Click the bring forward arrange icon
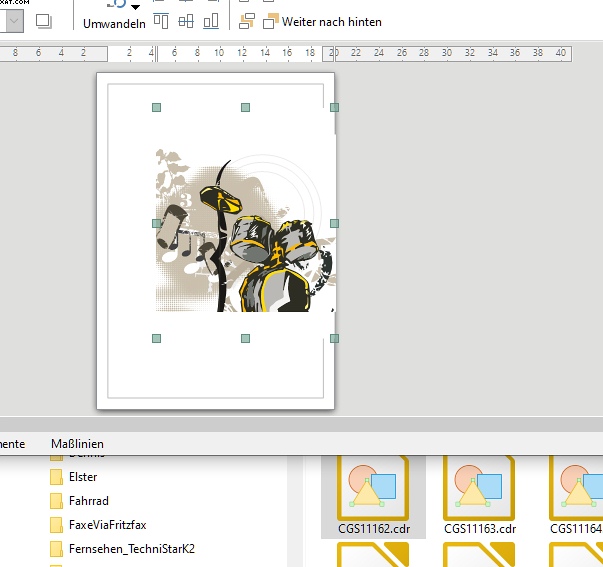This screenshot has height=567, width=603. [247, 21]
